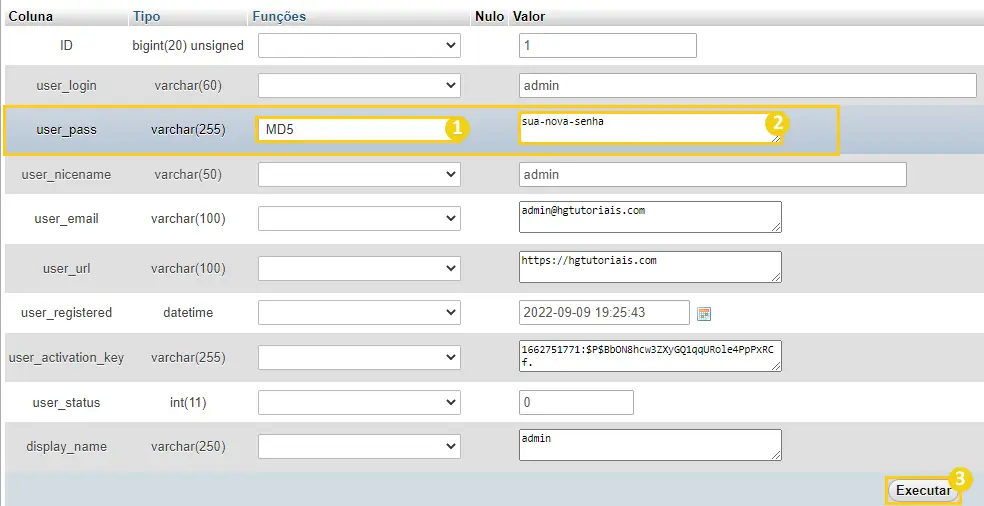Open the function dropdown for user_status row
Viewport: 984px width, 506px height.
click(359, 402)
